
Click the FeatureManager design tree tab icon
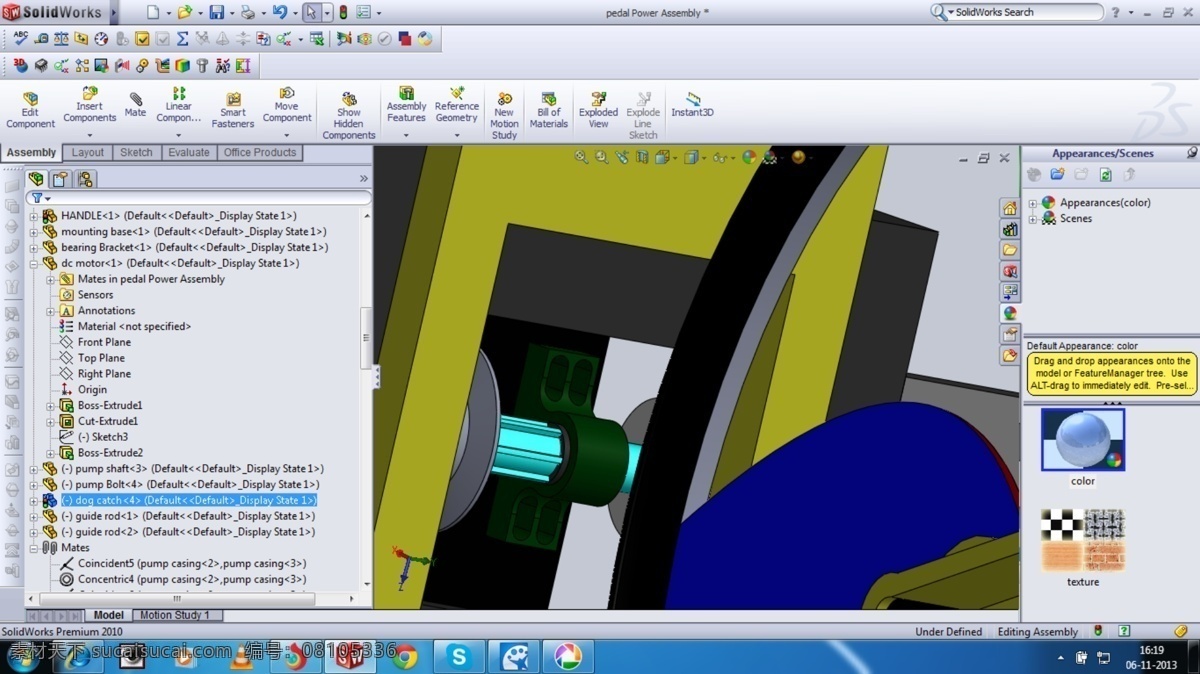coord(36,179)
